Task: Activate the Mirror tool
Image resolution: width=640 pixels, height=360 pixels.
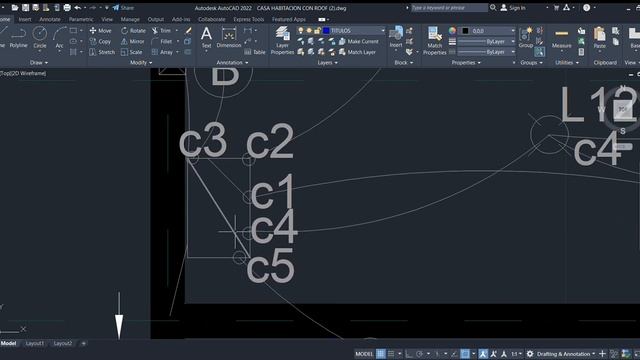Action: click(x=133, y=41)
